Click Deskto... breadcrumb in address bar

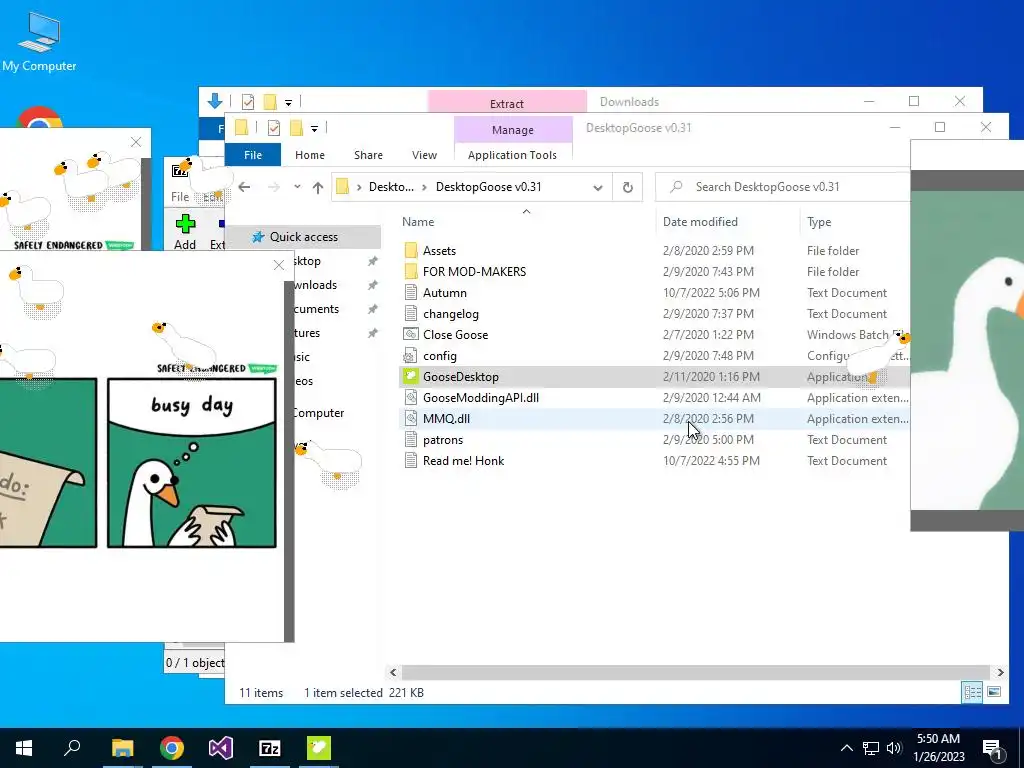391,187
